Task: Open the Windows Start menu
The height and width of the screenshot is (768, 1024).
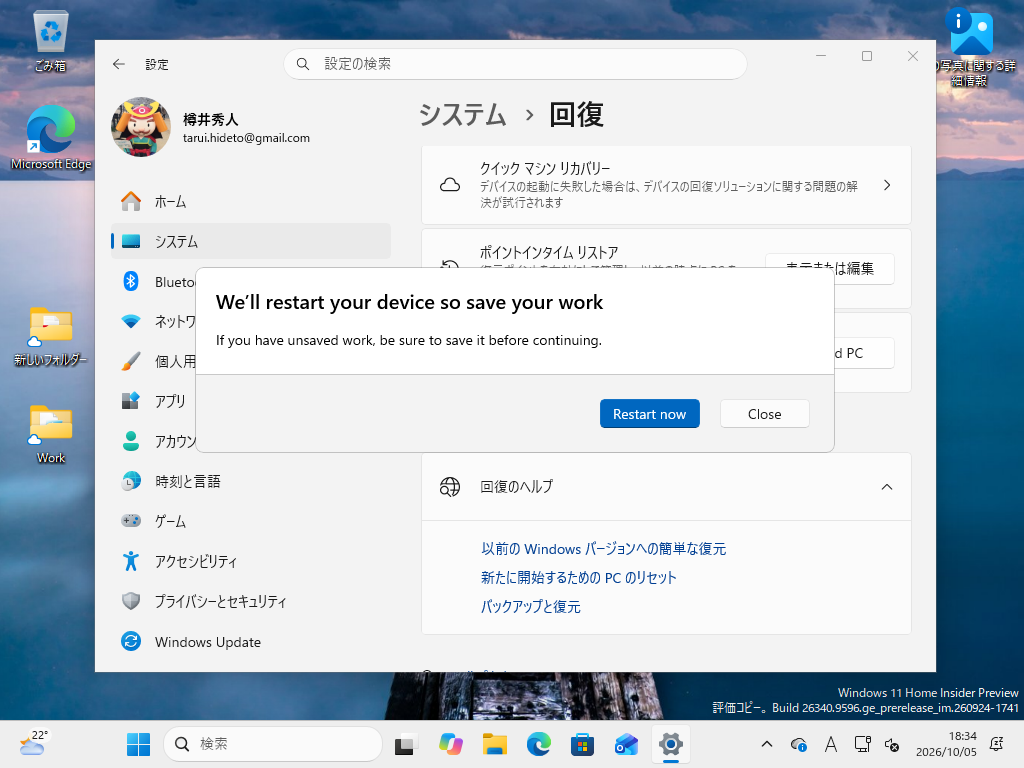Action: 138,744
